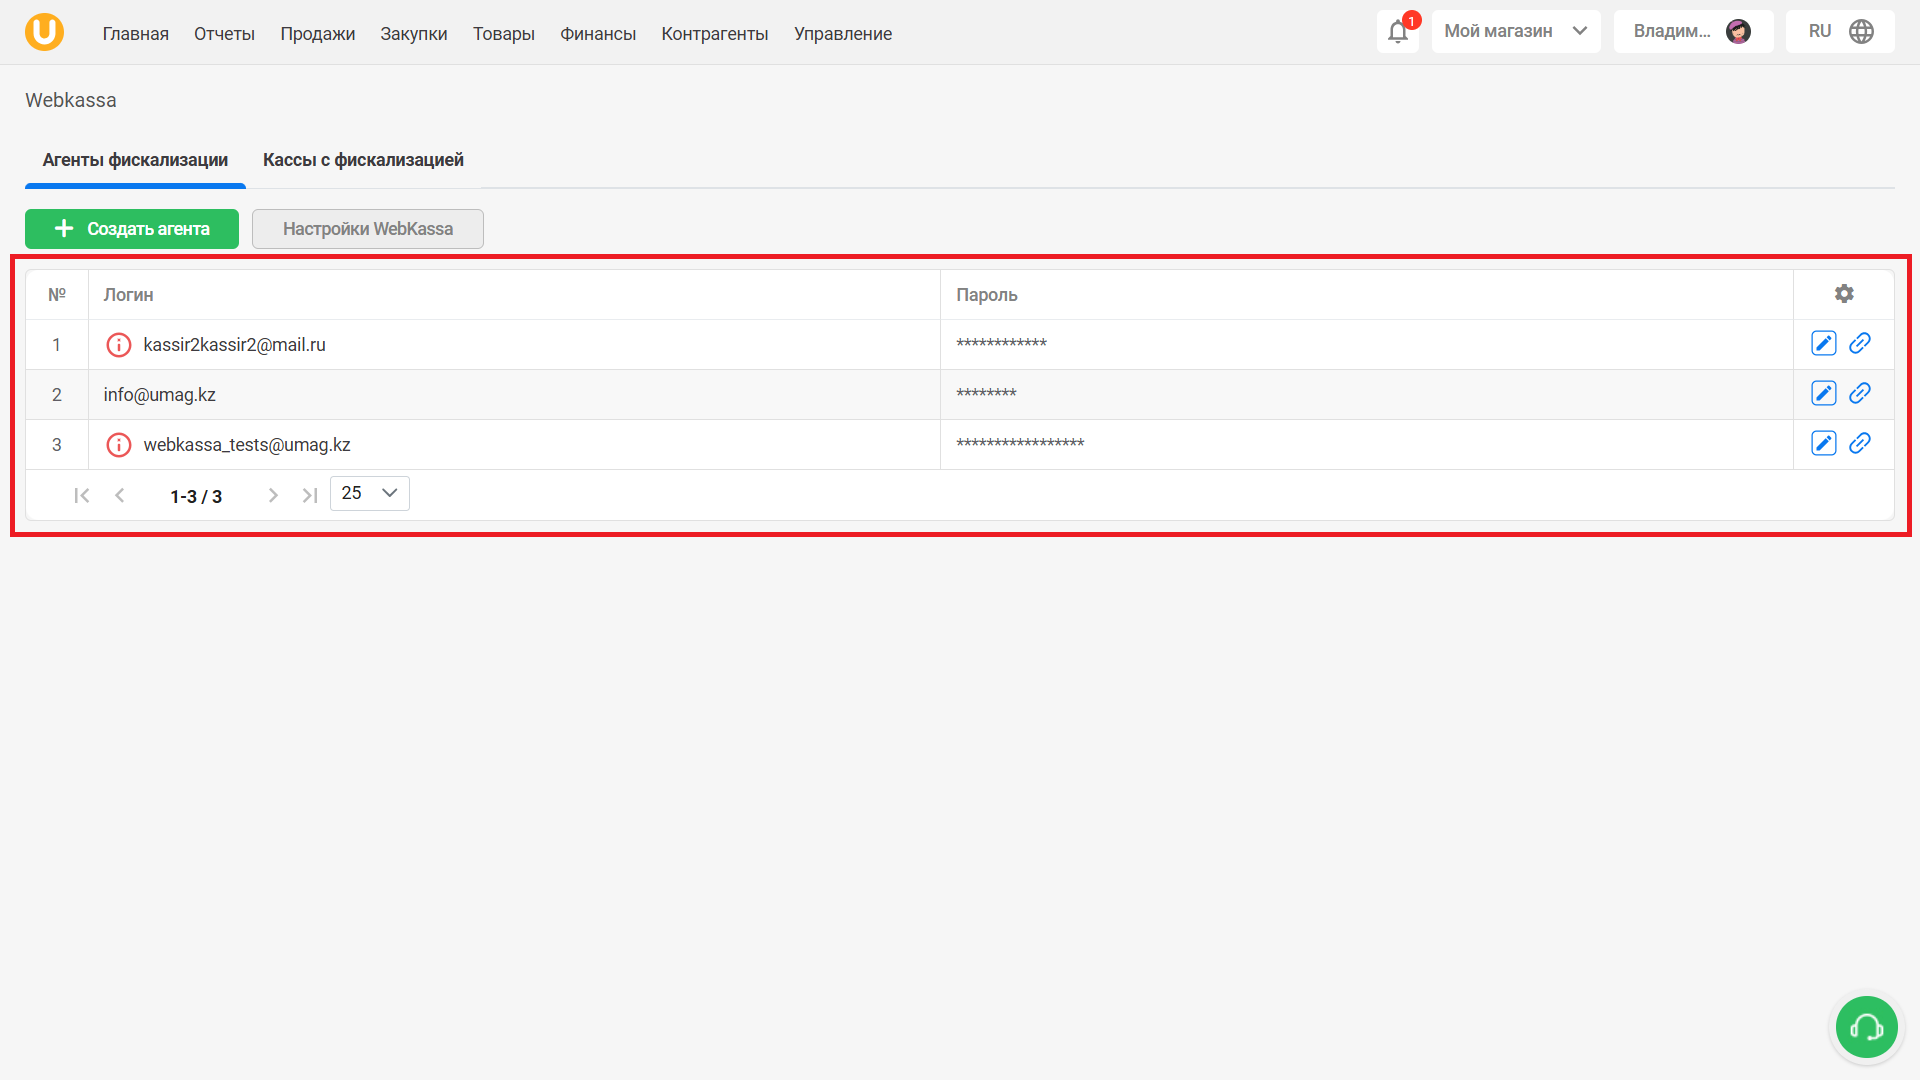
Task: Click the table settings gear icon
Action: point(1844,294)
